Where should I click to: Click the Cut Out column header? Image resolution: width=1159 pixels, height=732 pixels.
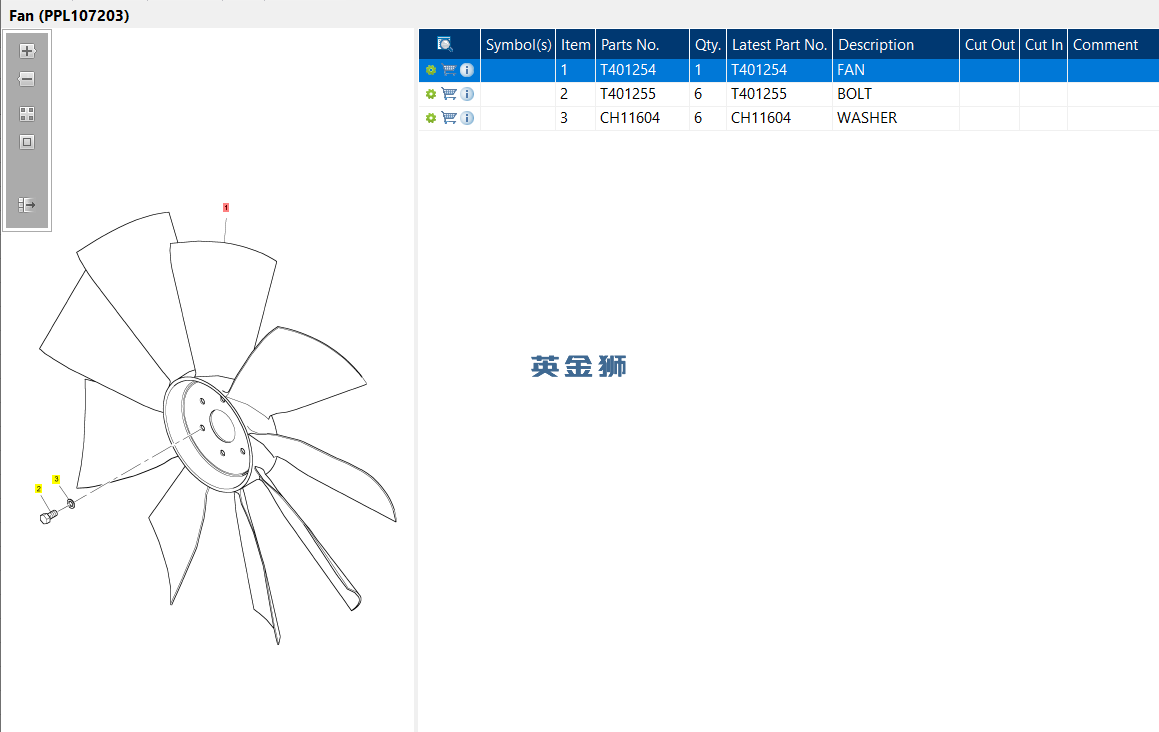990,44
